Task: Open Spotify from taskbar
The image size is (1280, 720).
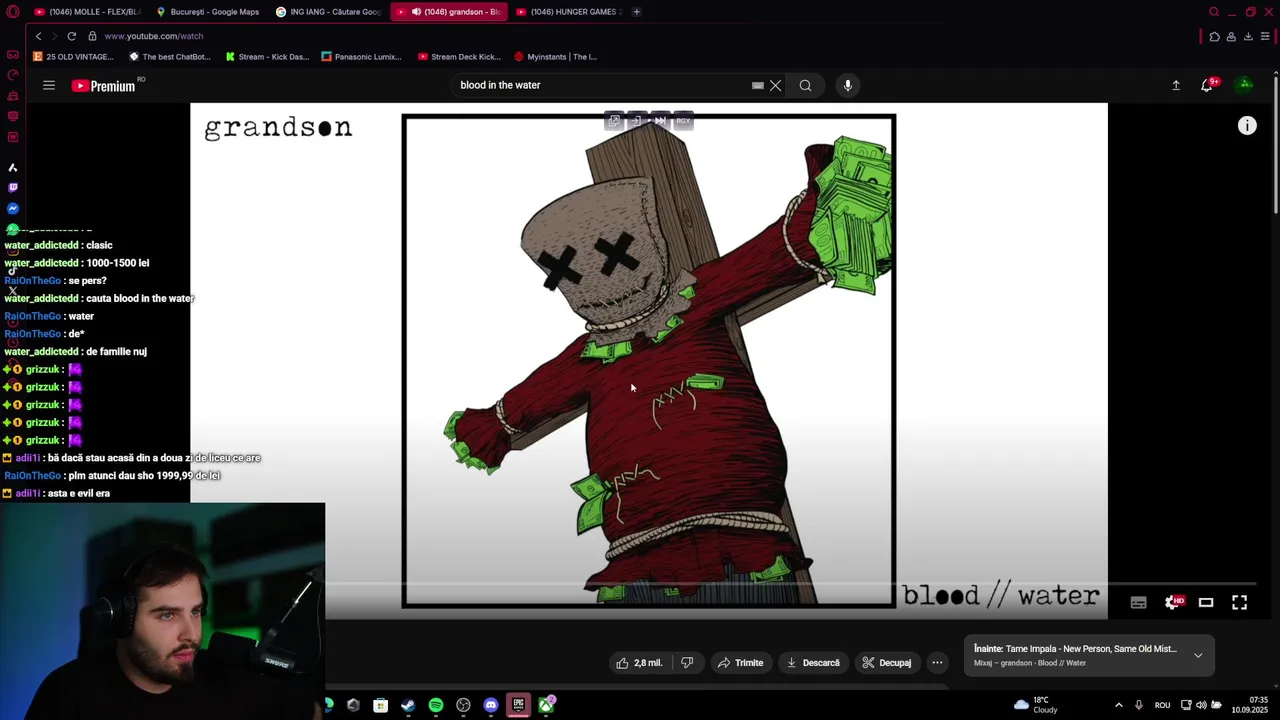Action: (436, 705)
